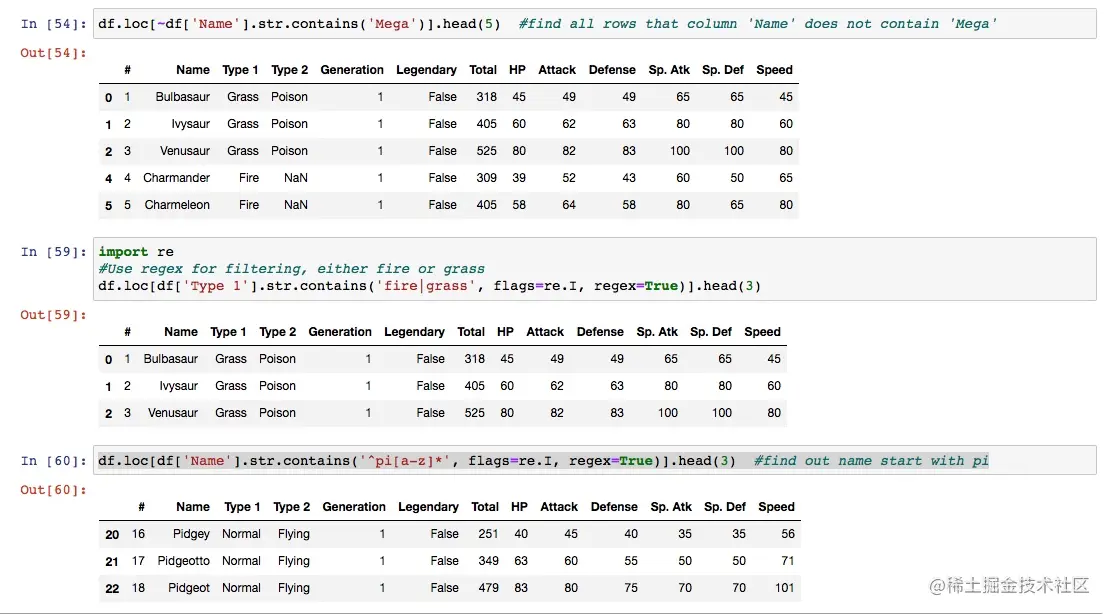This screenshot has width=1108, height=614.
Task: Click the 'Sp. Atk' header in third table
Action: click(671, 507)
